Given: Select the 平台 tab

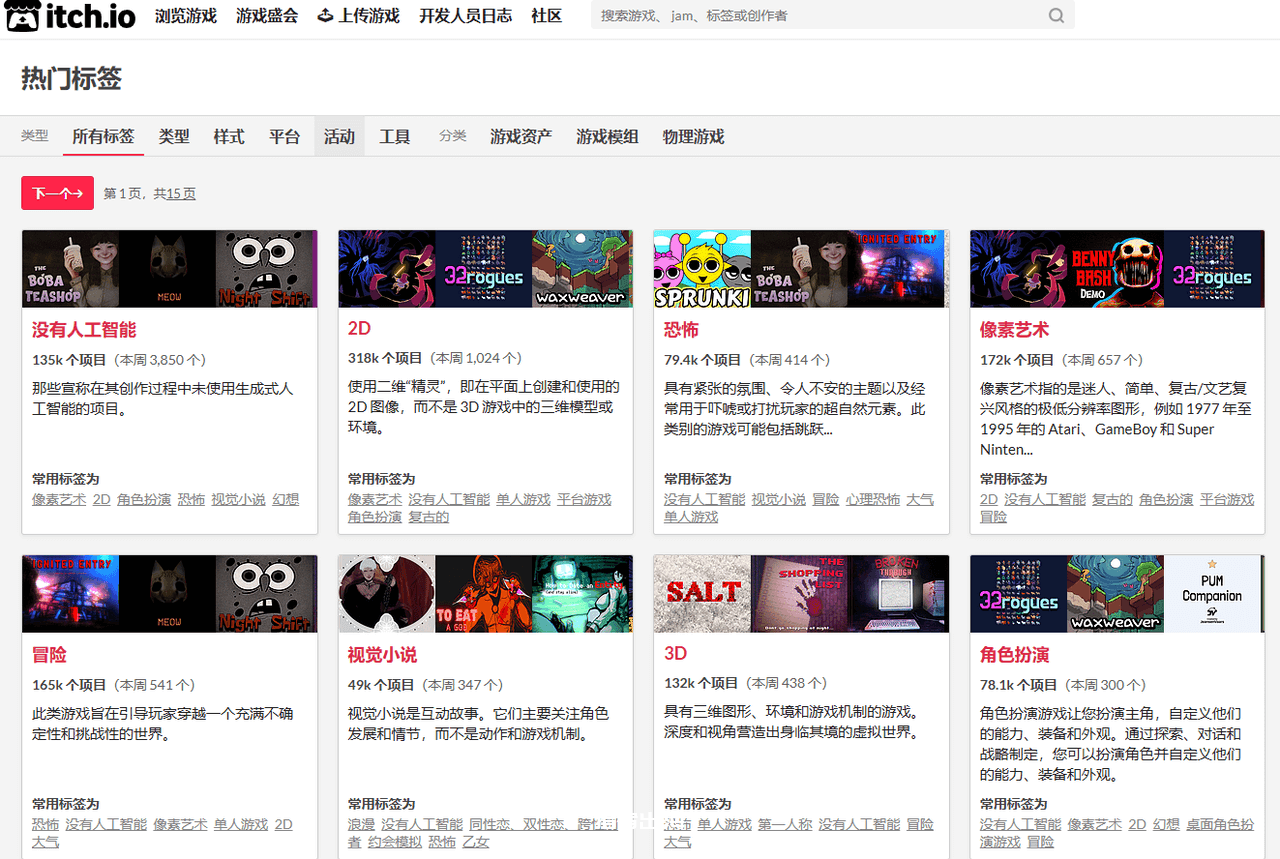Looking at the screenshot, I should pyautogui.click(x=285, y=136).
